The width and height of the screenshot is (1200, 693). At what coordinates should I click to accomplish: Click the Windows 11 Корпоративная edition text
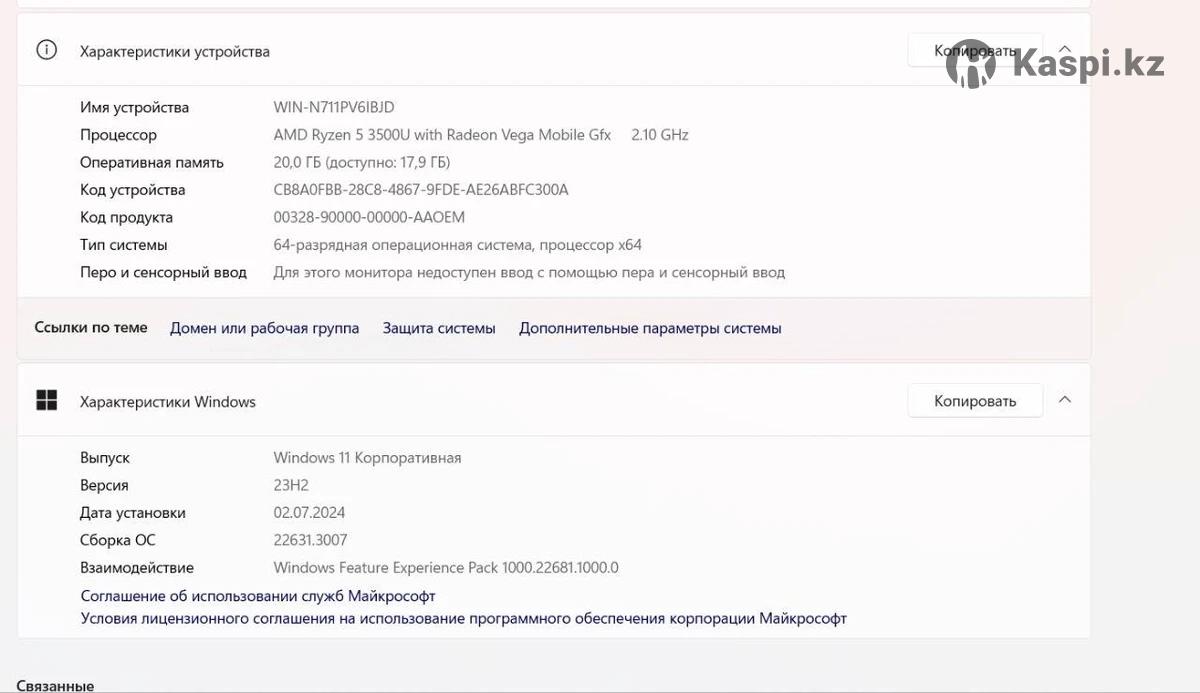(367, 458)
